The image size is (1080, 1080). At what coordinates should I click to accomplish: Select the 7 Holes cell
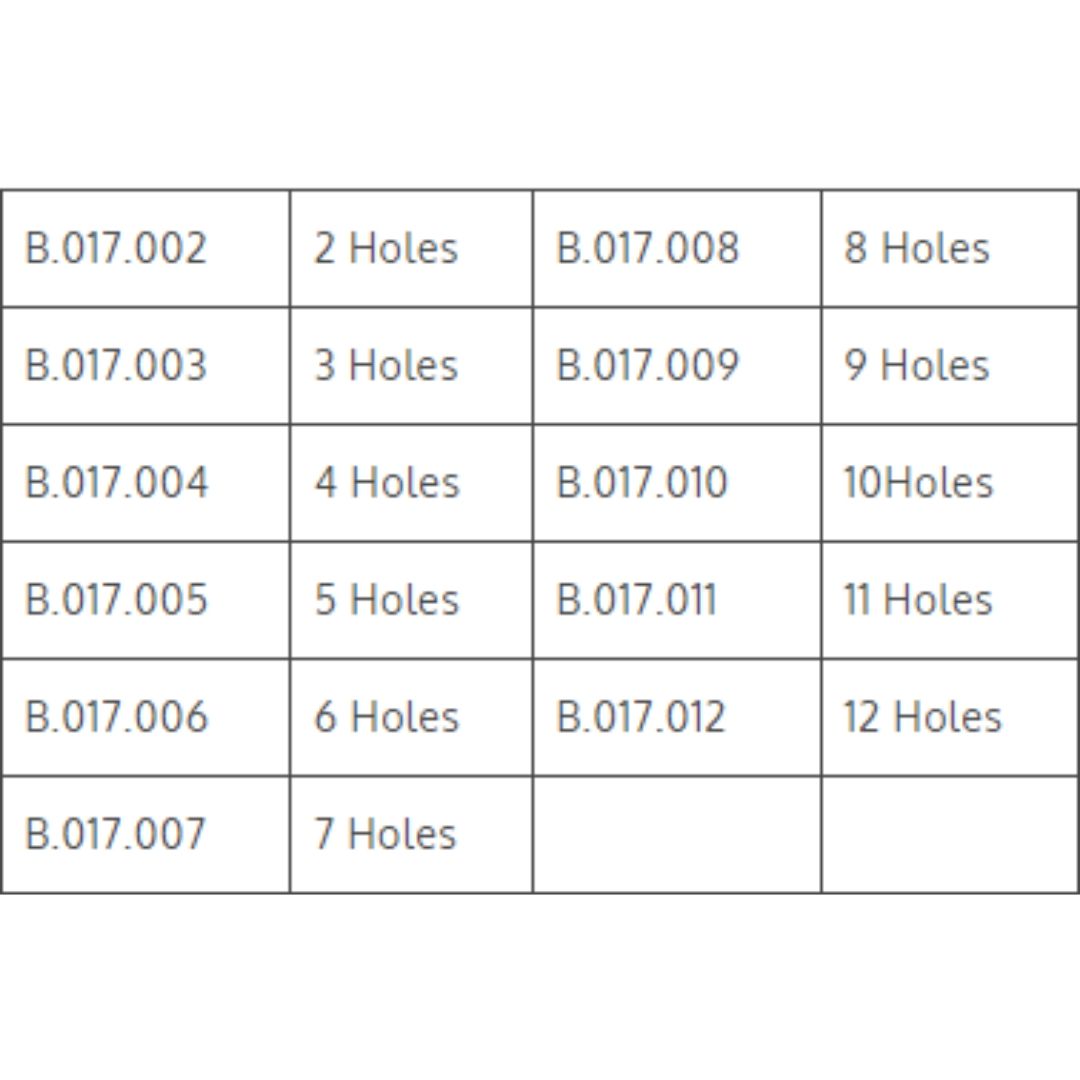coord(386,833)
